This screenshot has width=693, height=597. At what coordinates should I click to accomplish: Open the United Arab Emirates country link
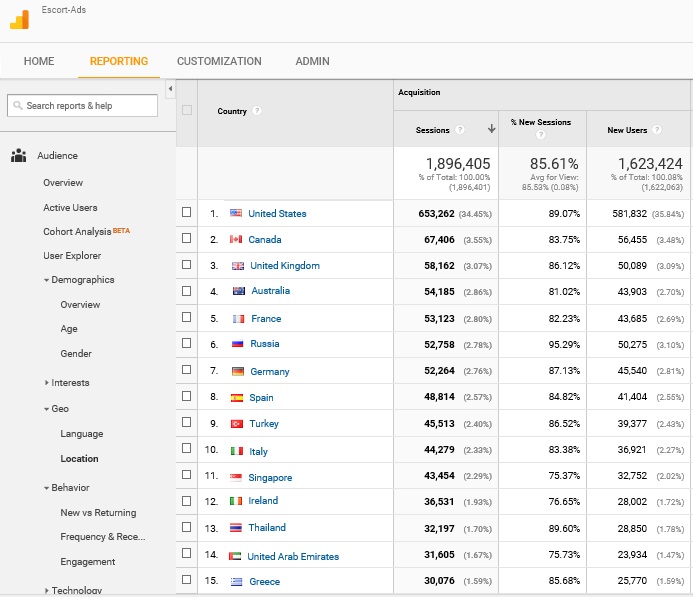[293, 556]
